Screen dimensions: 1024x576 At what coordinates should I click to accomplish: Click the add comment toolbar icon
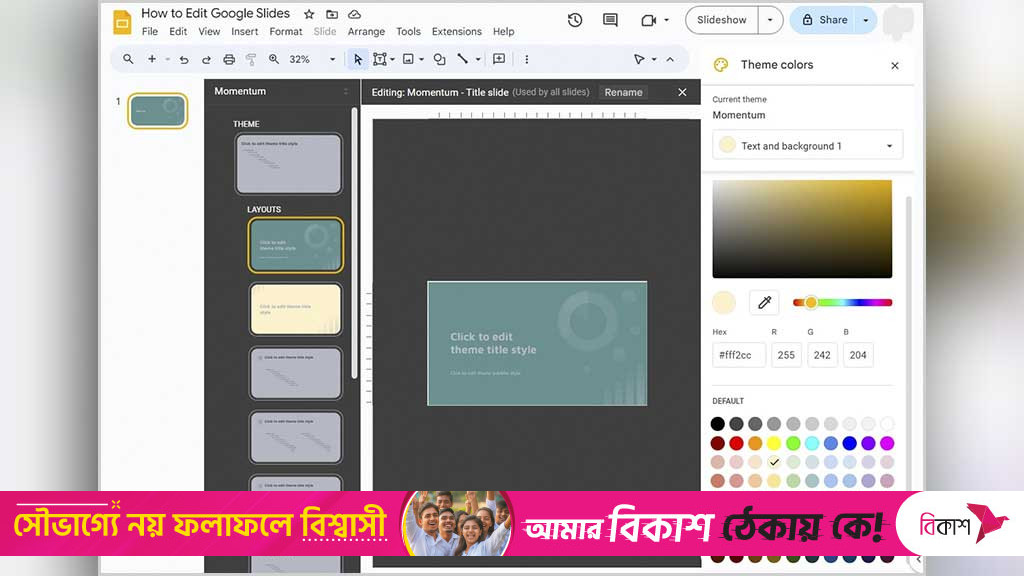[499, 60]
